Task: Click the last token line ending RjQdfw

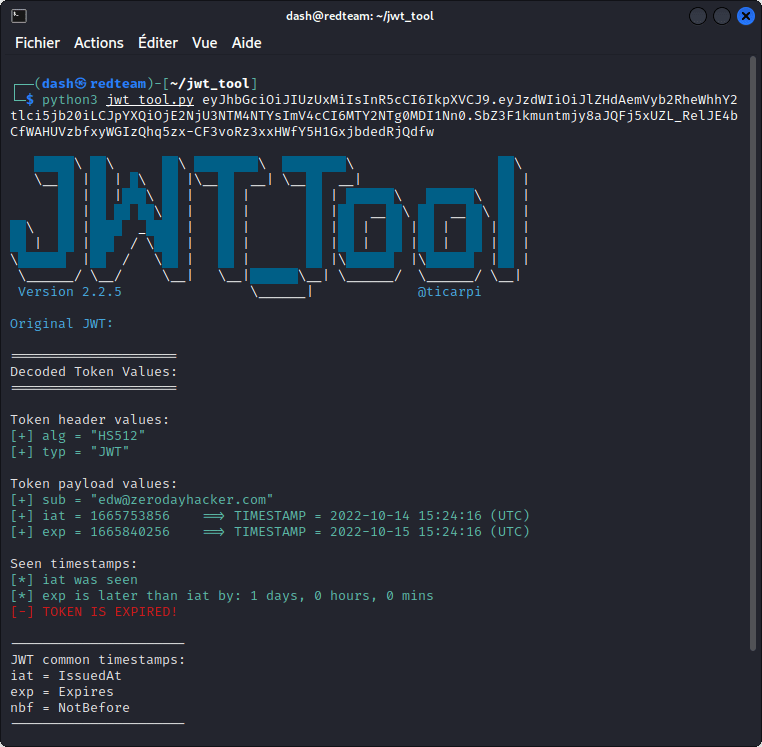Action: pos(222,132)
